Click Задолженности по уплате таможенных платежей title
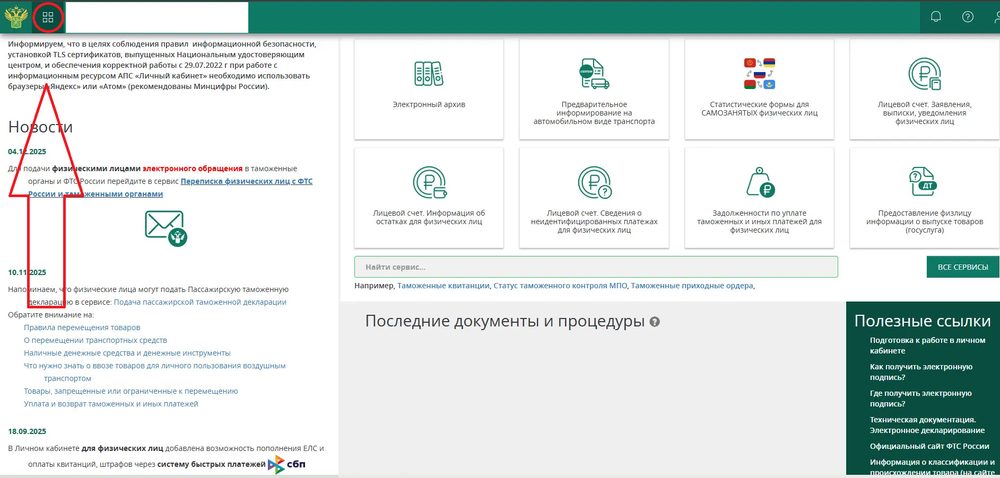 click(x=759, y=222)
